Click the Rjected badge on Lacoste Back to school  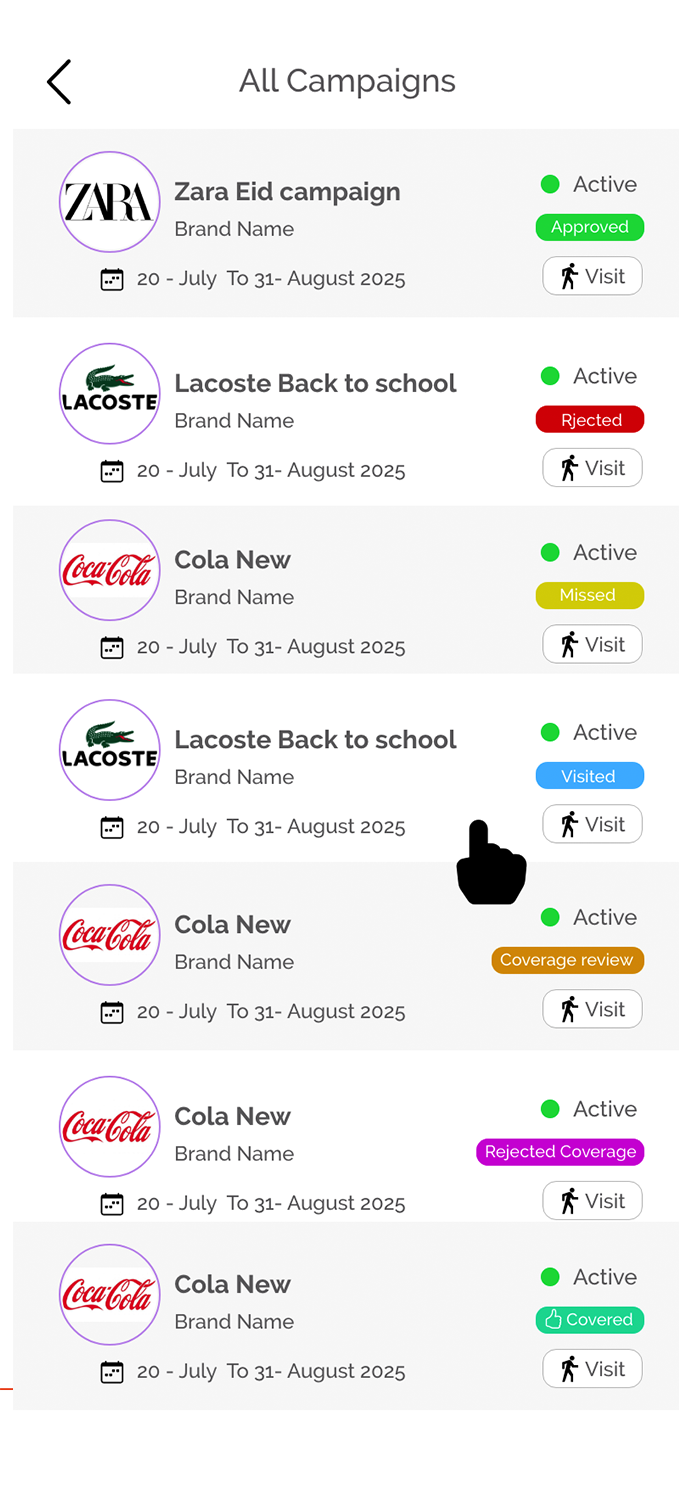[590, 419]
